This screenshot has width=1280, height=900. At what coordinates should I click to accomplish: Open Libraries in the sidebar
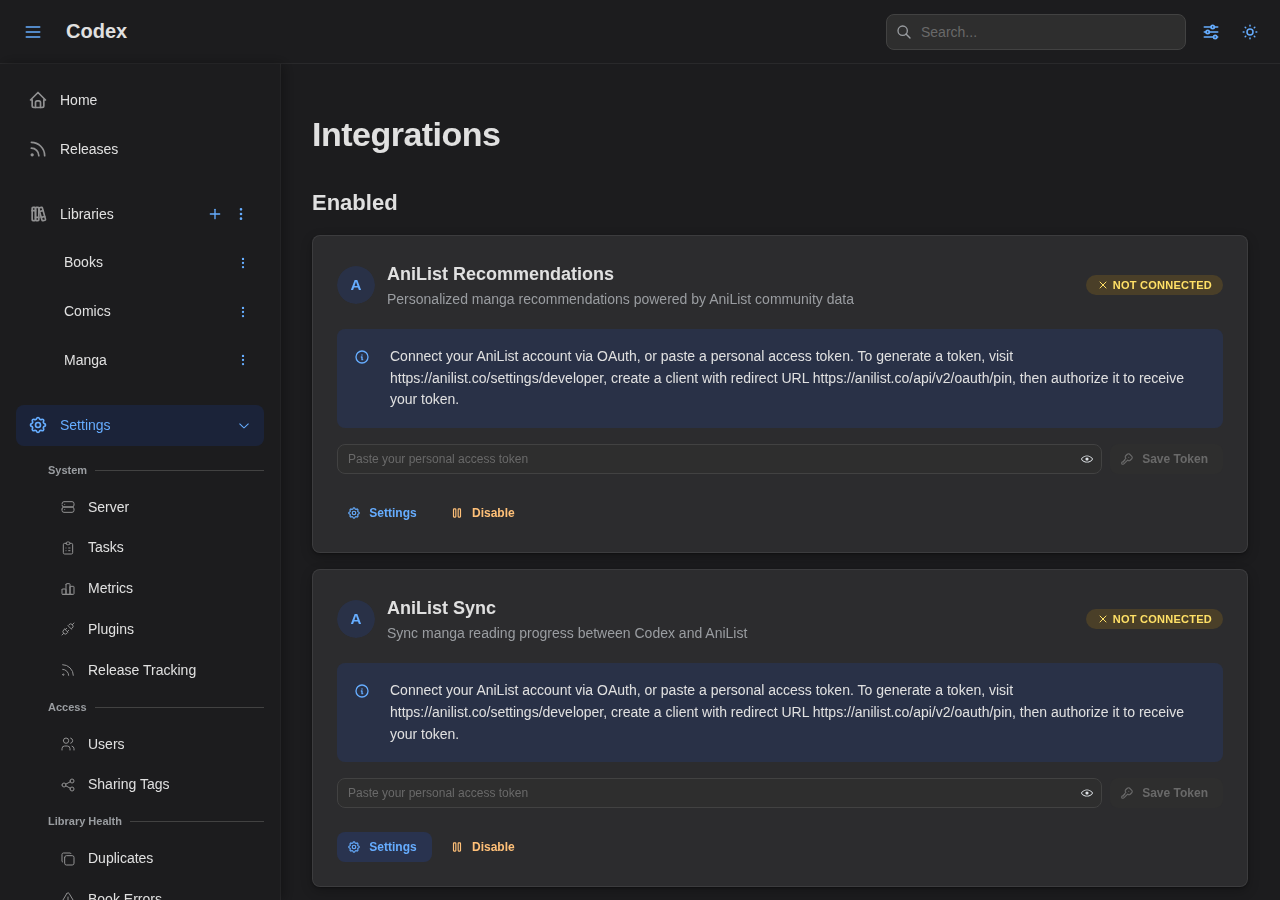click(87, 214)
